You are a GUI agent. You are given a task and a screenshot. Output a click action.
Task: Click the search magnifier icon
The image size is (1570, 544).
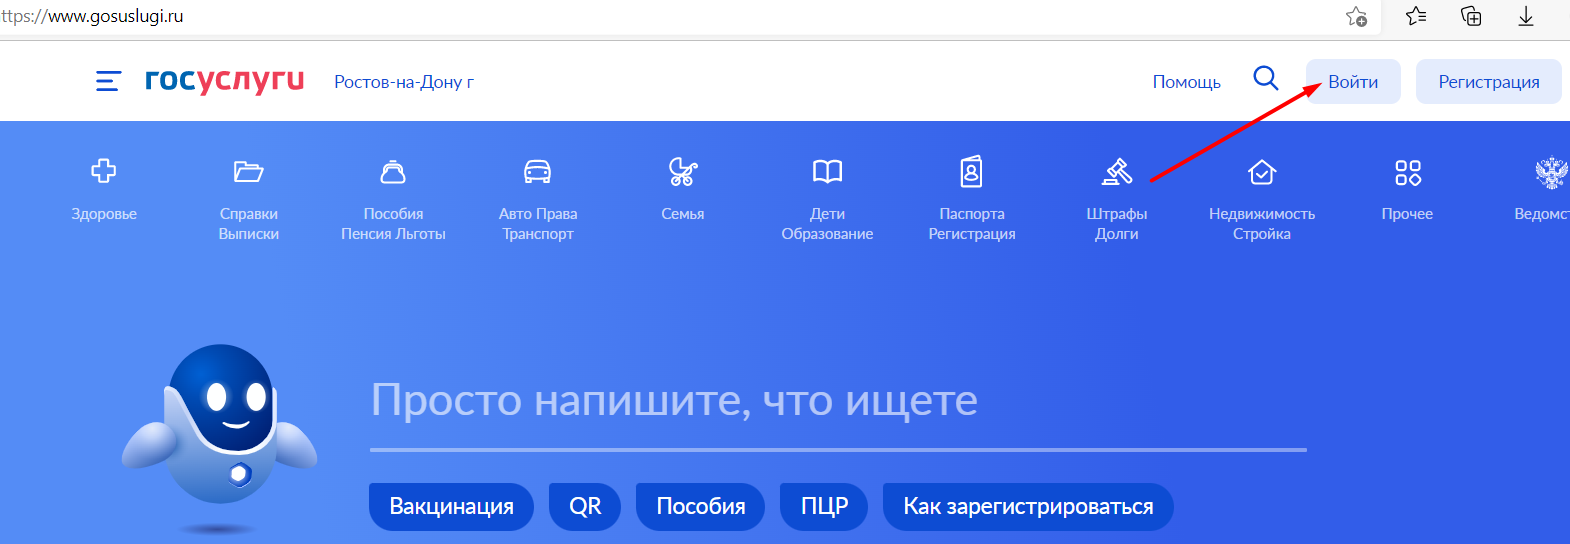tap(1265, 79)
